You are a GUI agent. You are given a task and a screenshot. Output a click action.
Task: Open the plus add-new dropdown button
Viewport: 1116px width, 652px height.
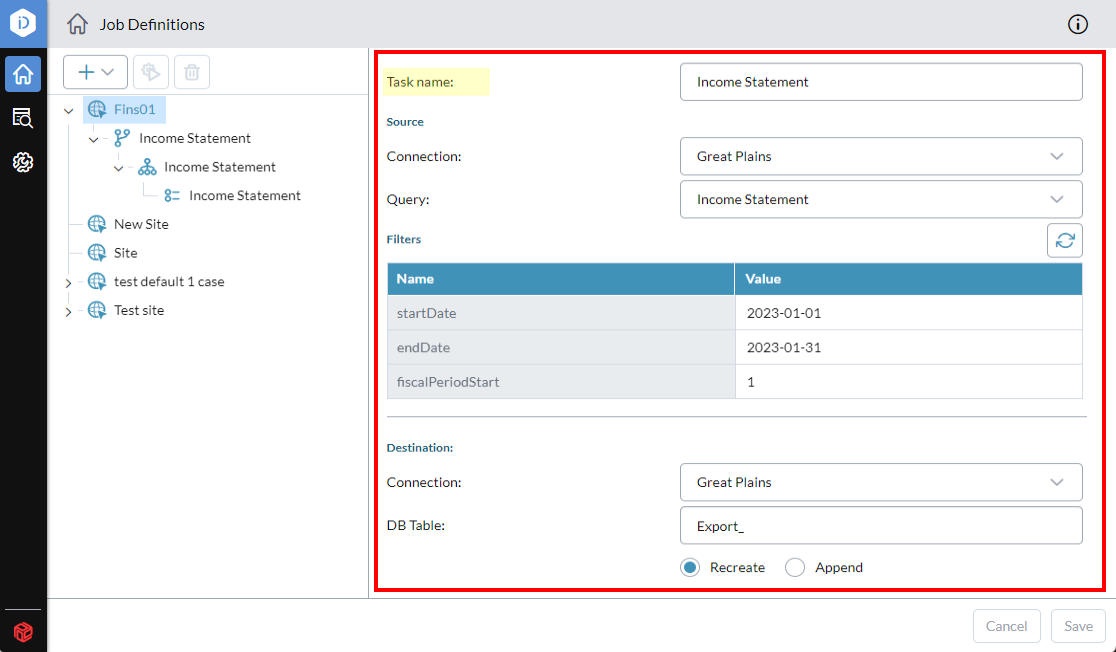click(95, 72)
